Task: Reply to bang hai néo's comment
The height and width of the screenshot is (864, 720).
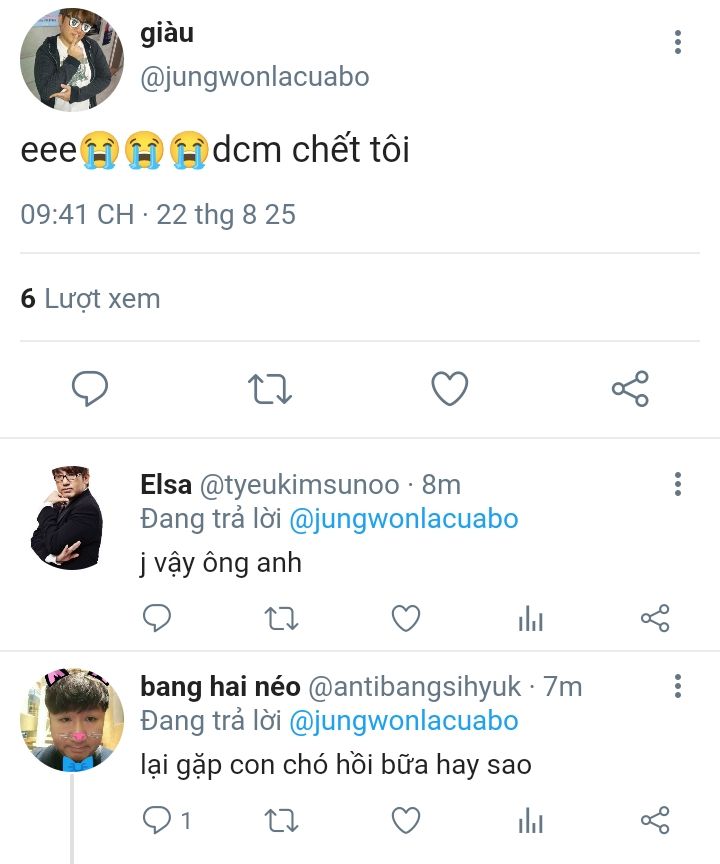Action: [157, 821]
